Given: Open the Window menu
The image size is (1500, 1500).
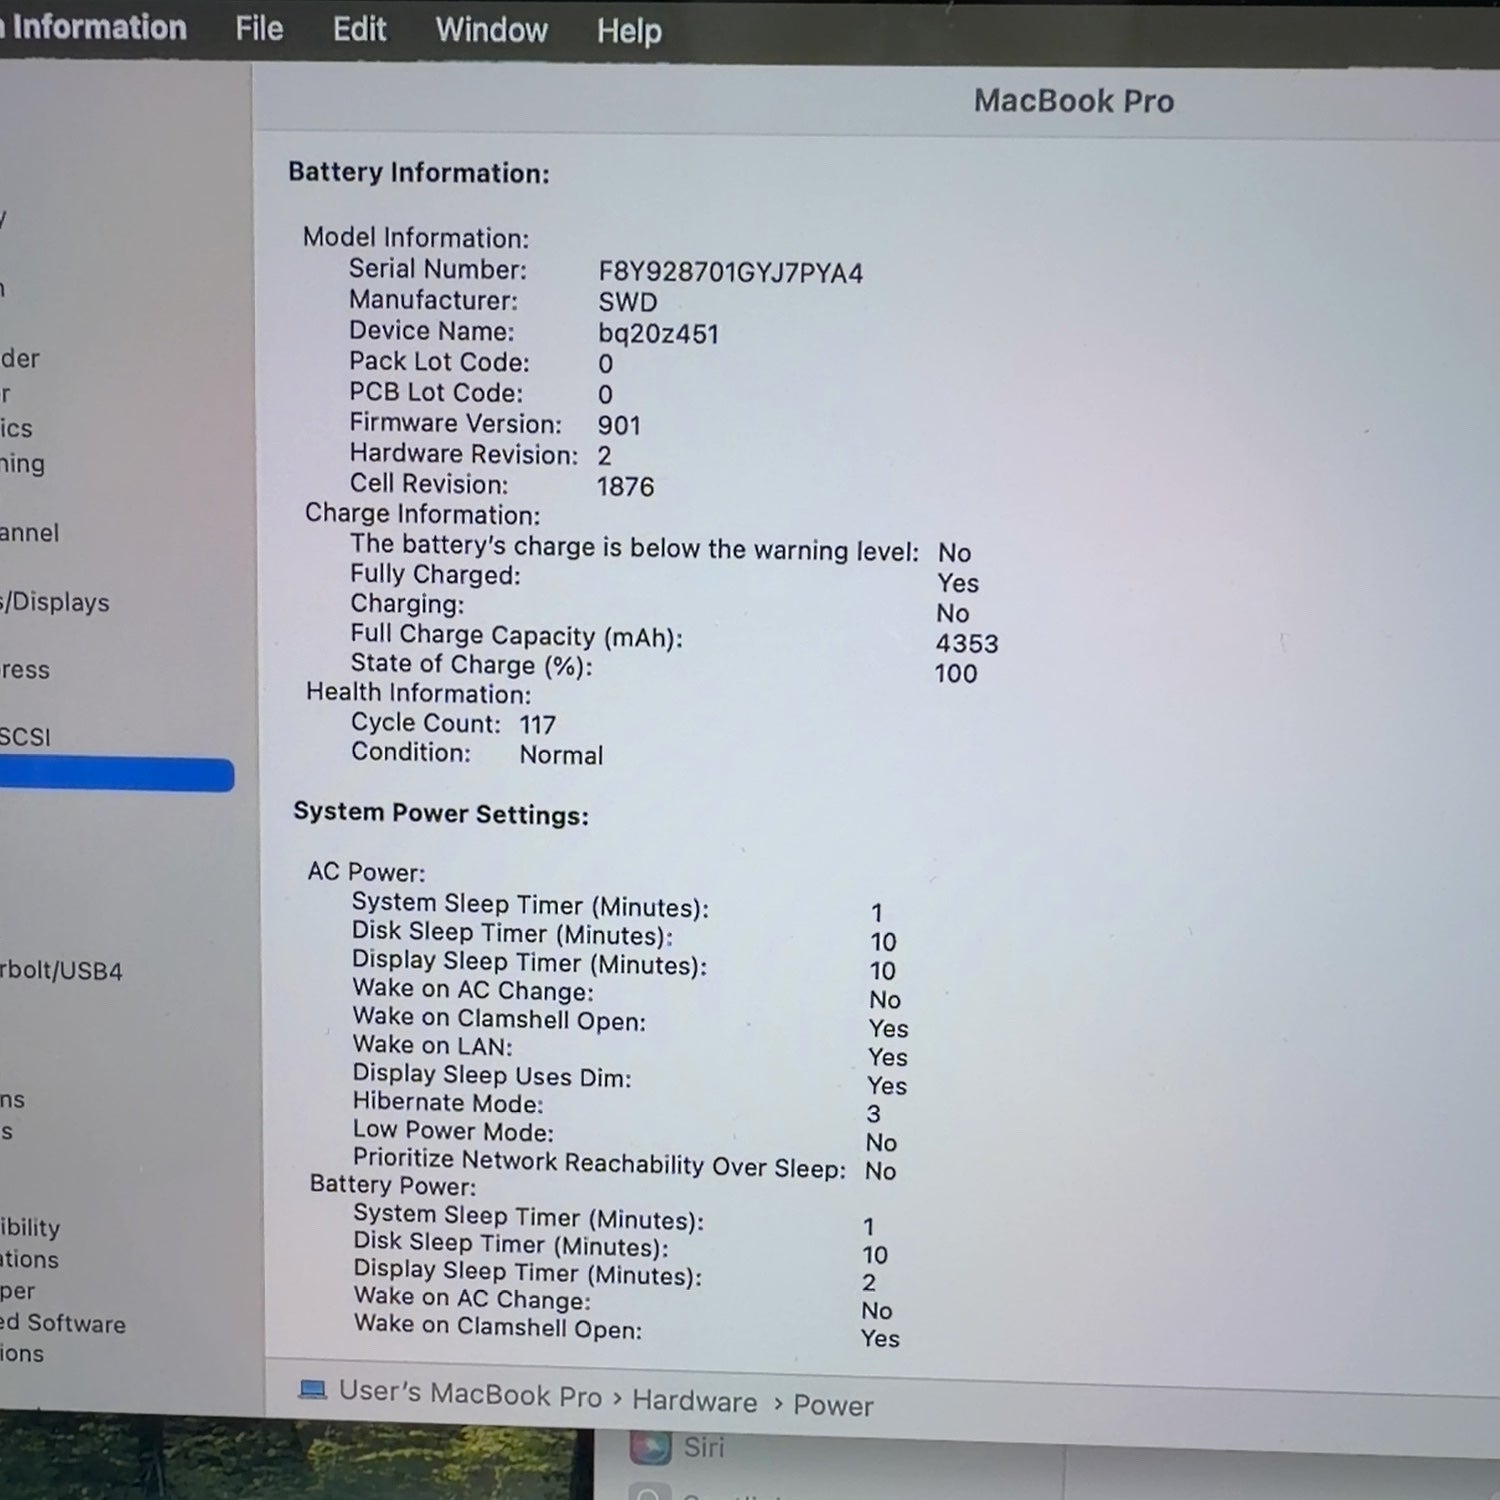Looking at the screenshot, I should pyautogui.click(x=491, y=30).
